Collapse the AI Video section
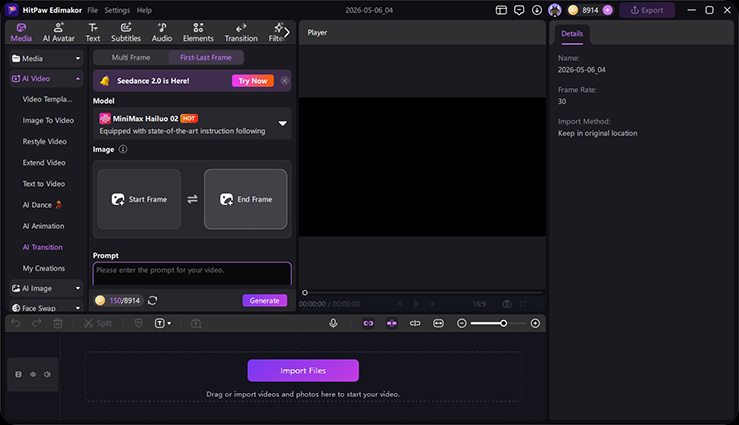This screenshot has height=425, width=739. click(x=78, y=79)
